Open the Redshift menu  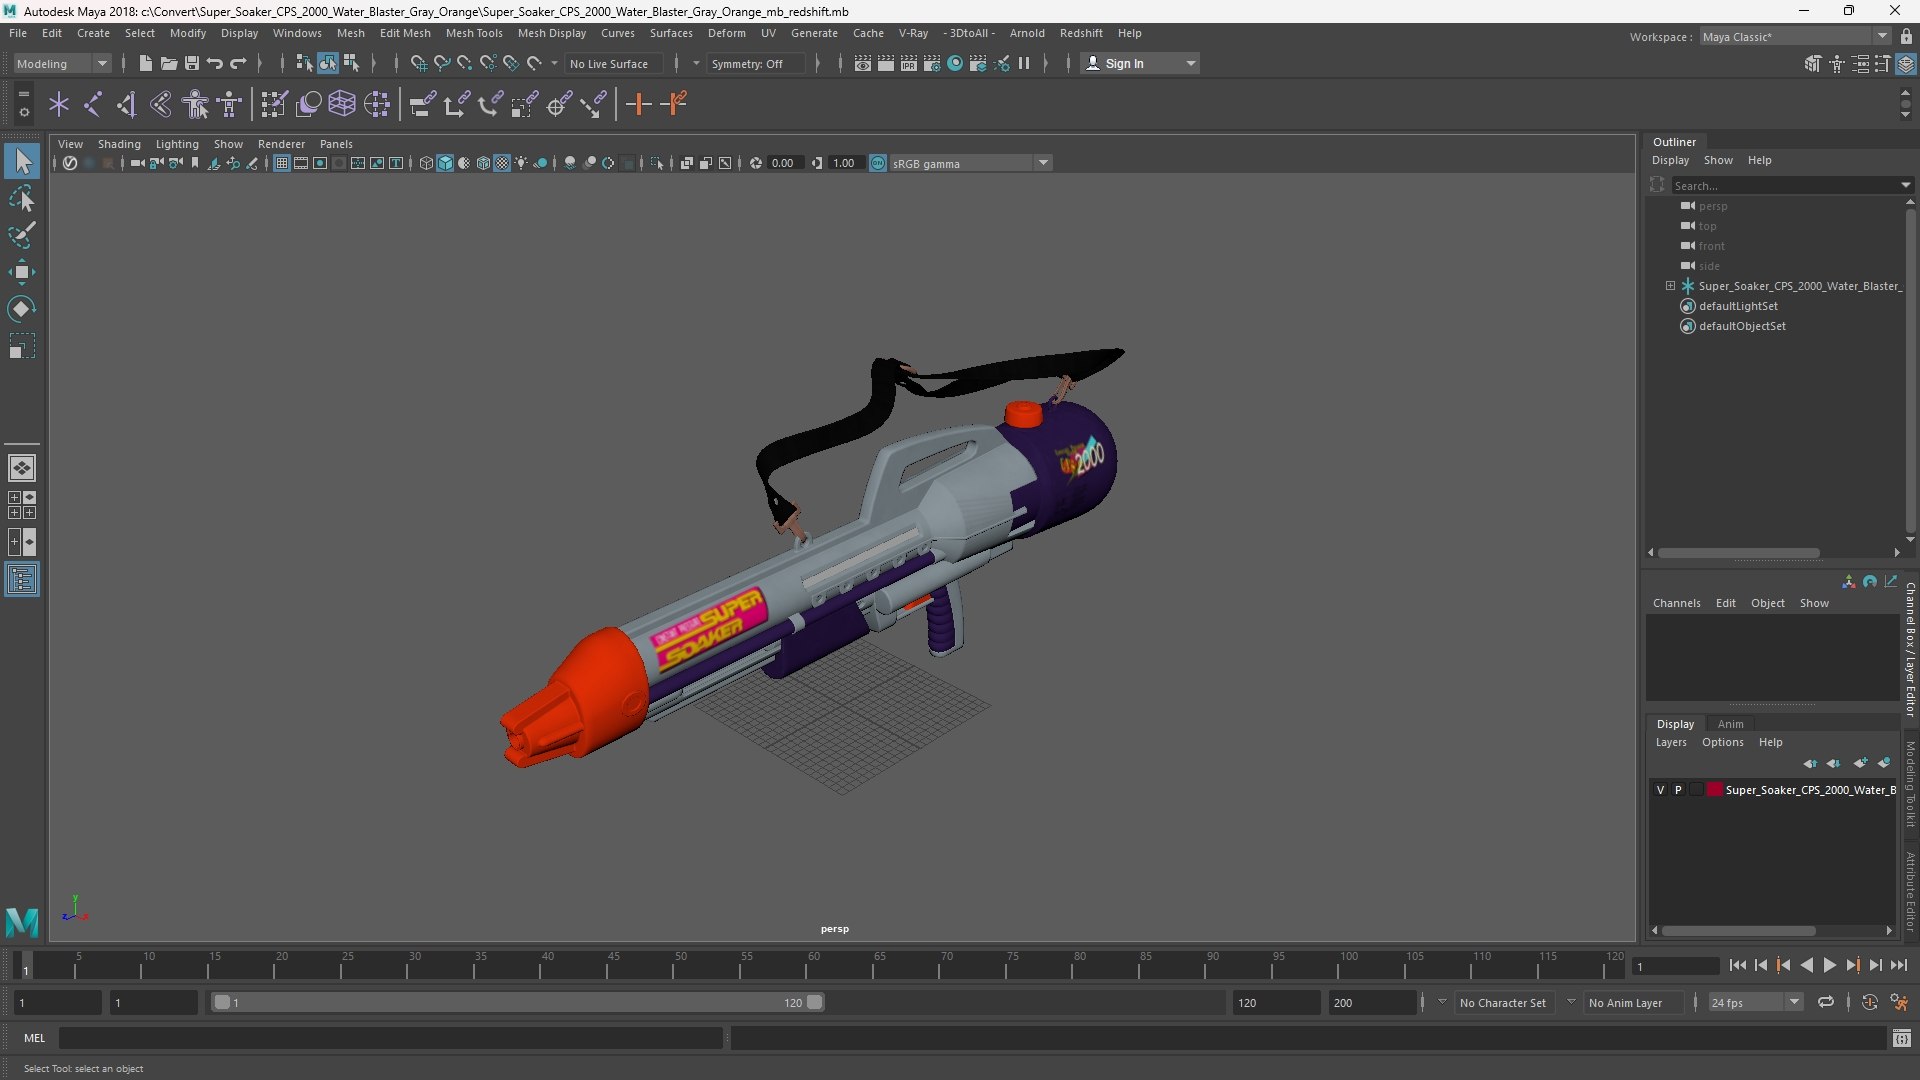pos(1081,33)
